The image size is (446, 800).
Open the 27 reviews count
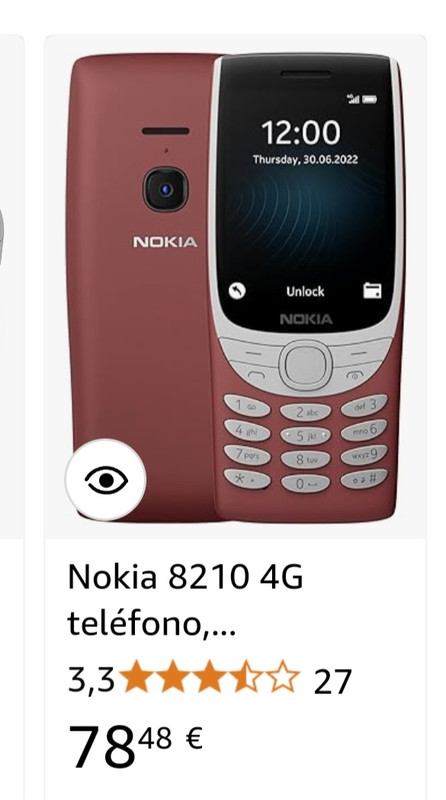[x=333, y=682]
